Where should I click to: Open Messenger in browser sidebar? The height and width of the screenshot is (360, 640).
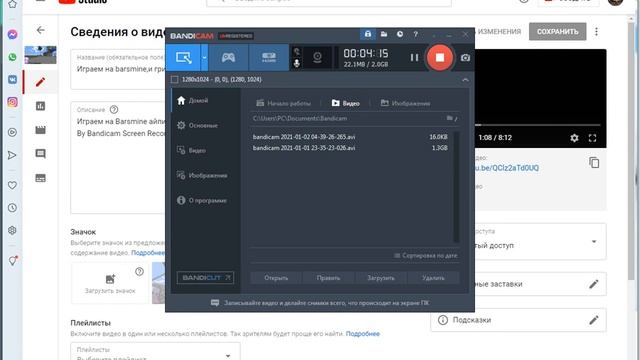pyautogui.click(x=12, y=35)
